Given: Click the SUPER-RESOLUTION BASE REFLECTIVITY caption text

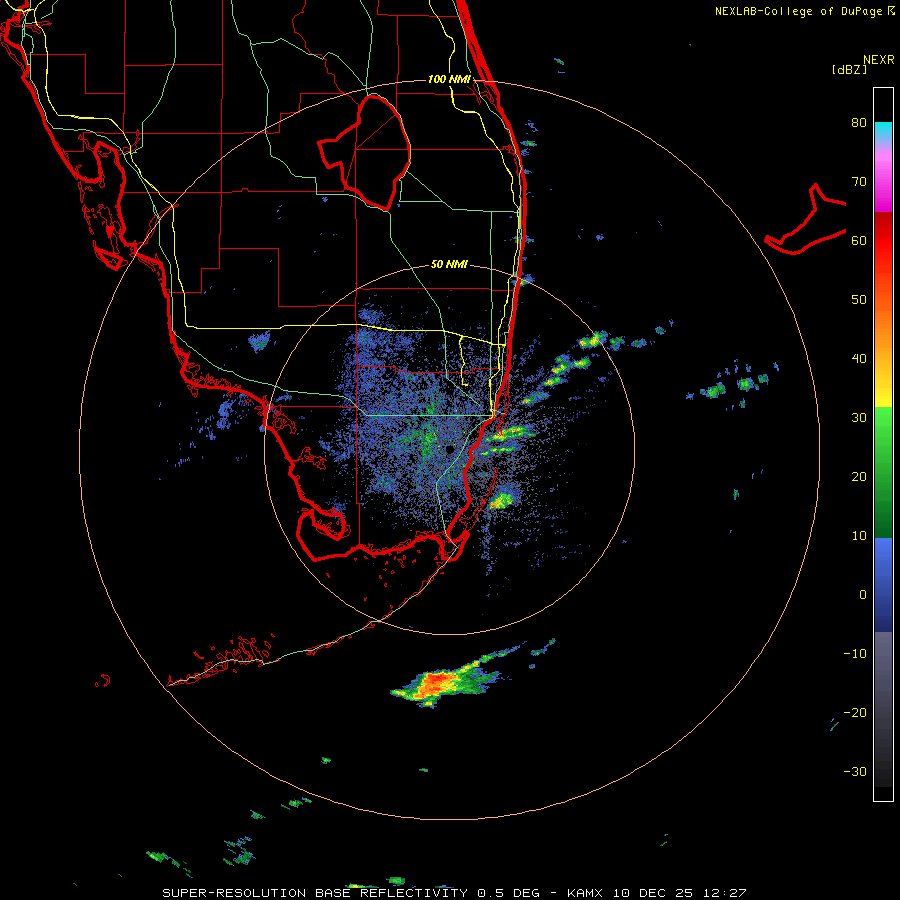Looking at the screenshot, I should tap(315, 893).
